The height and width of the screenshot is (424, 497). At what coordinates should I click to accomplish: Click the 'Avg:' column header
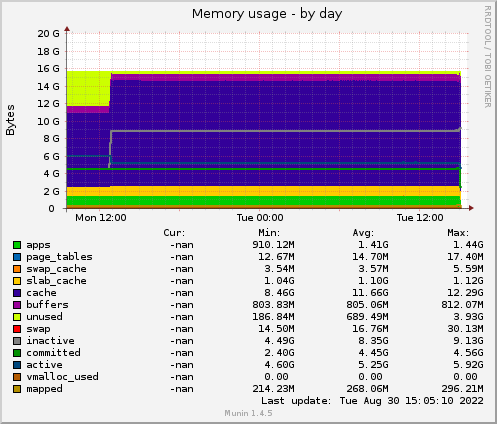363,233
